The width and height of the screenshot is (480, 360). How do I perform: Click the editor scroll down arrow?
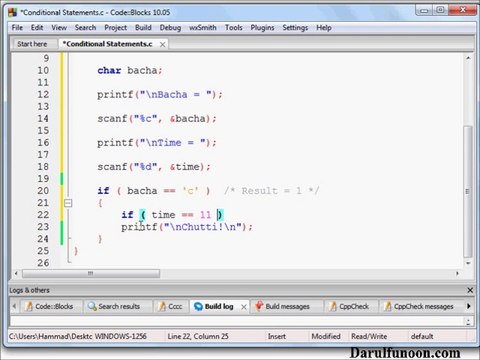tap(468, 263)
